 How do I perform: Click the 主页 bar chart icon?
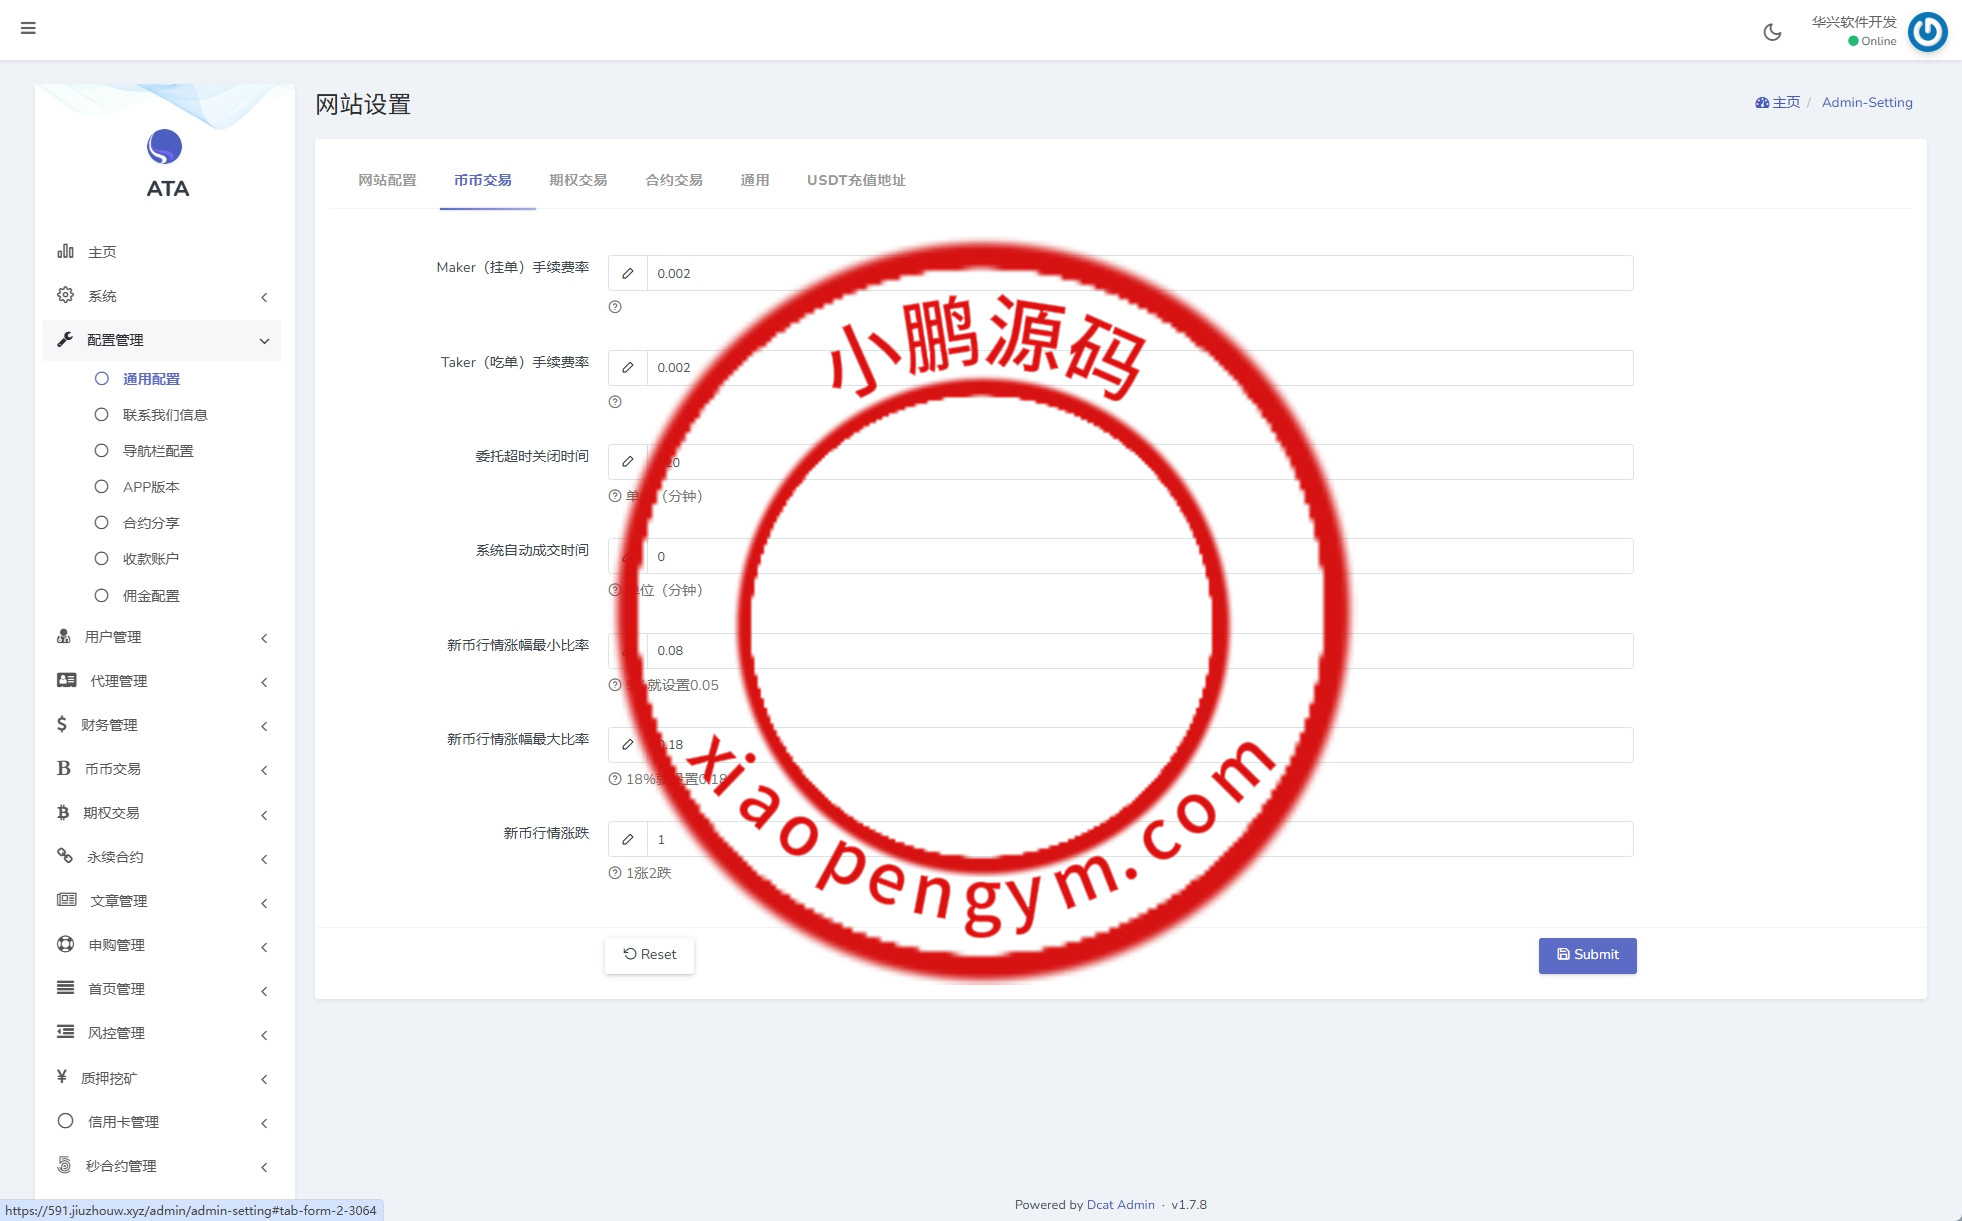[66, 251]
